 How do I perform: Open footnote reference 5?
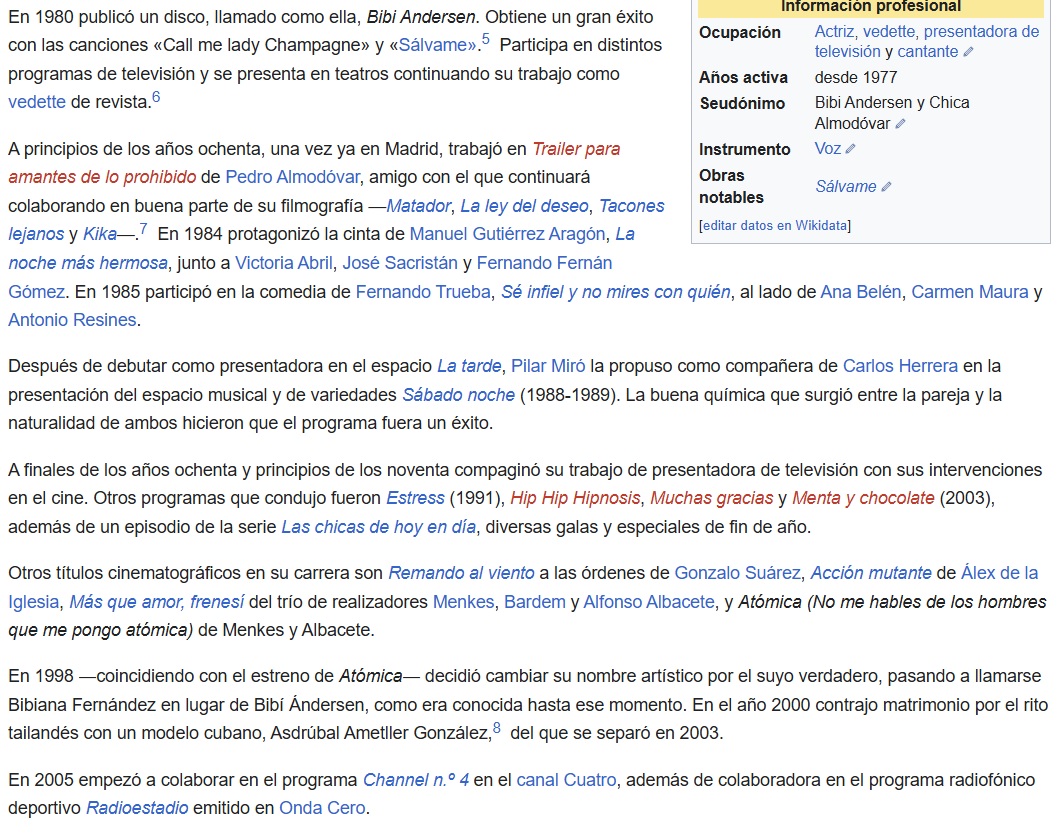pyautogui.click(x=486, y=40)
